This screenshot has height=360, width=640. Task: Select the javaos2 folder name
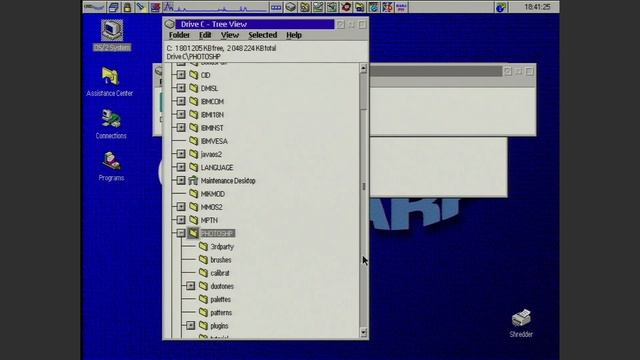(211, 154)
